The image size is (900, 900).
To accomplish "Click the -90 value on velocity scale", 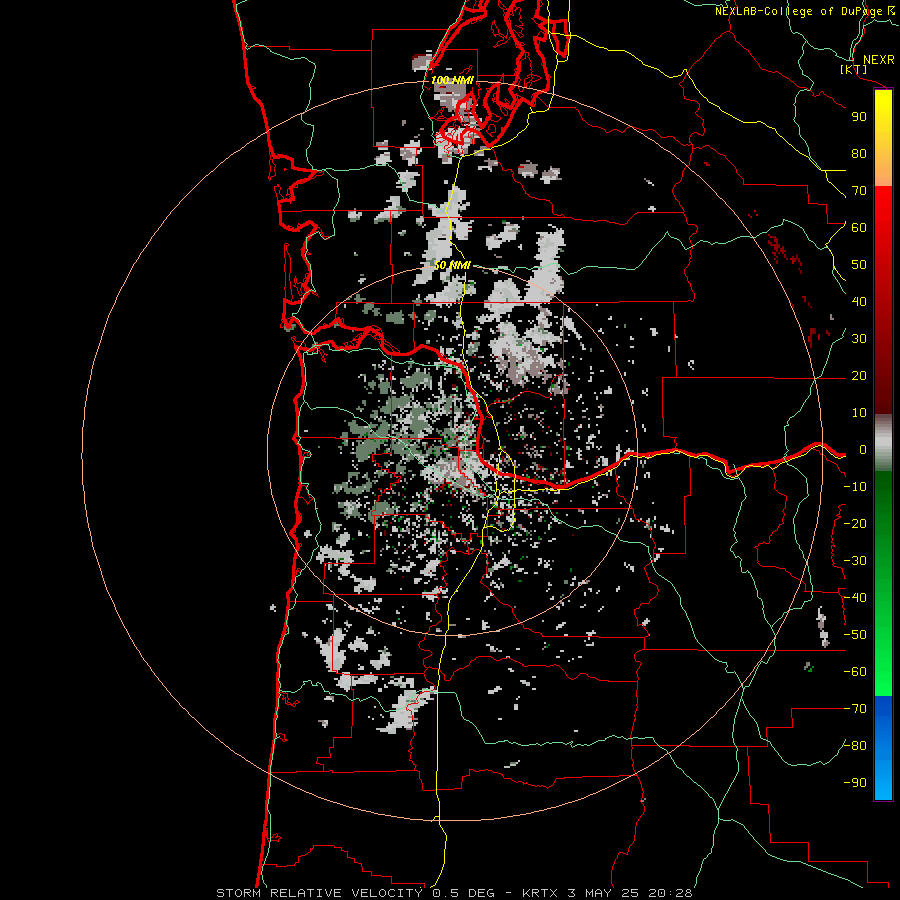I will point(855,783).
